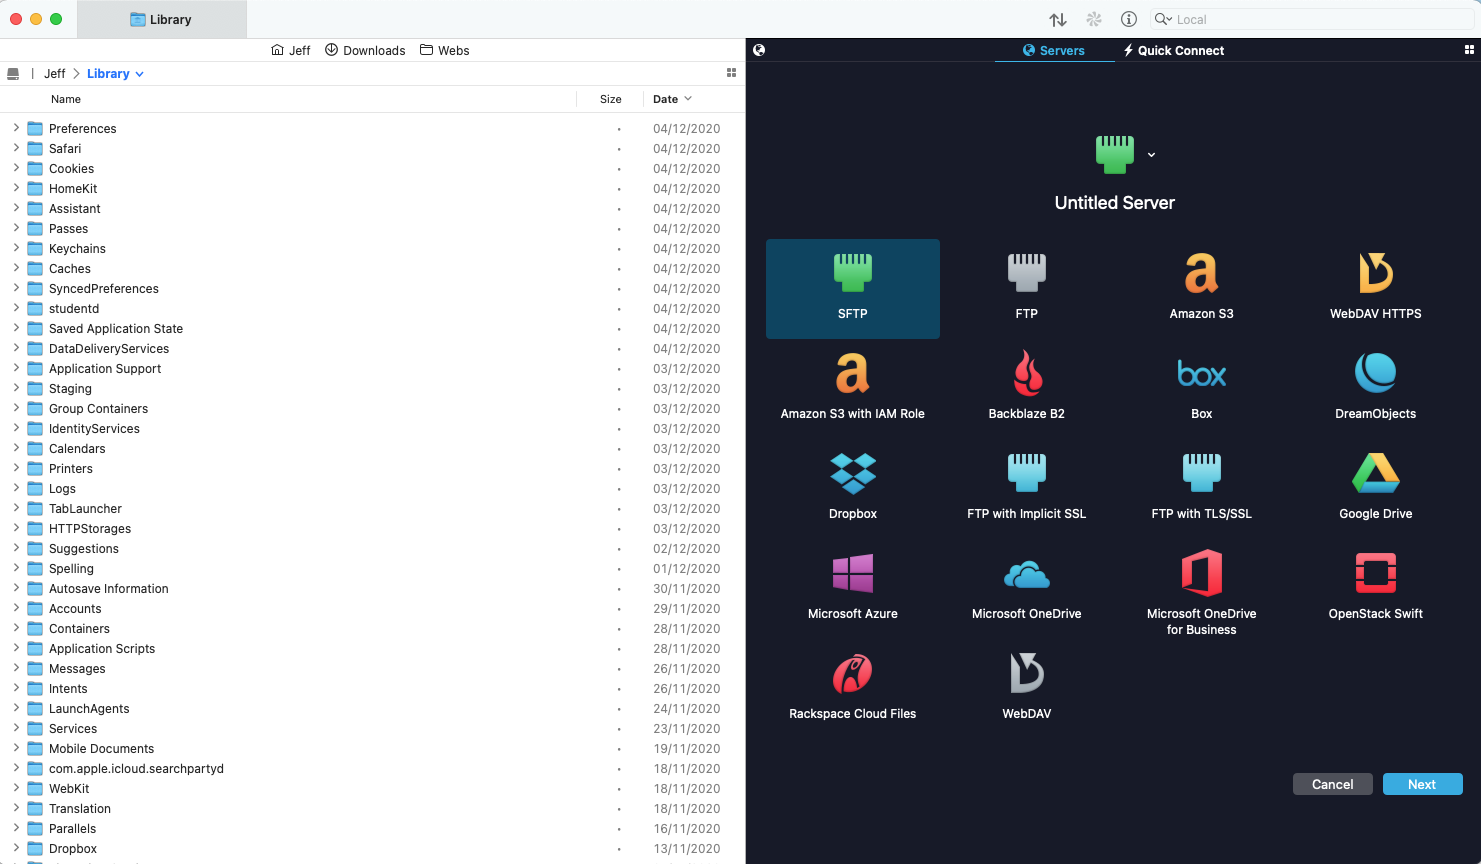1481x864 pixels.
Task: Select FTP with TLS/SSL
Action: pos(1201,488)
